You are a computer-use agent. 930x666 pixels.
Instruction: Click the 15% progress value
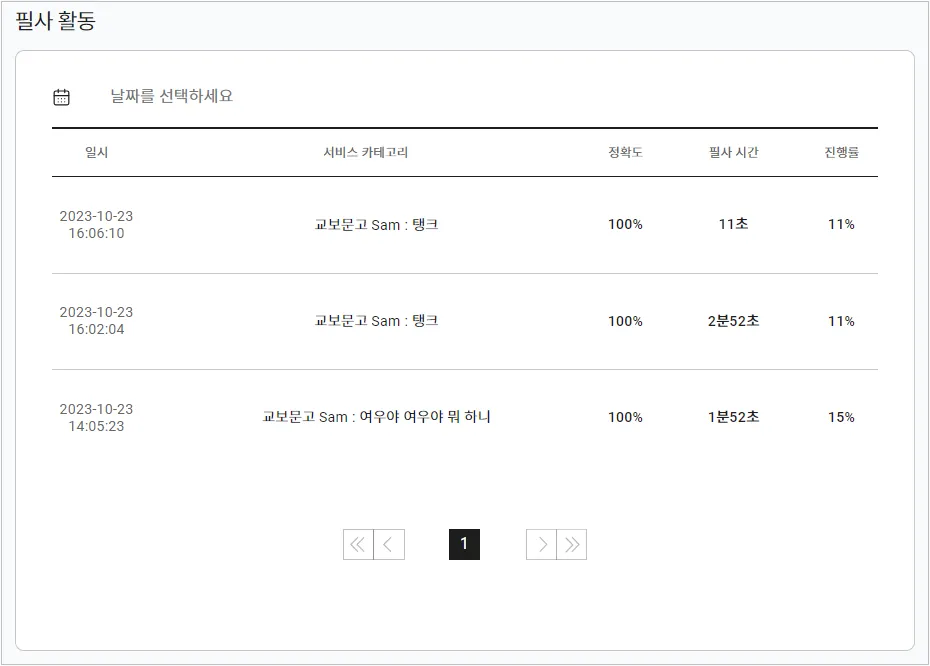(841, 417)
